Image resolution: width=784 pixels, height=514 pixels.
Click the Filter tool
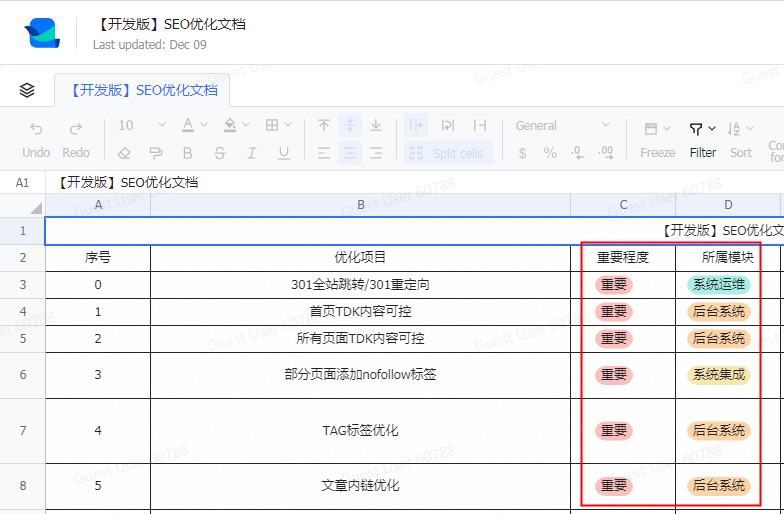703,139
